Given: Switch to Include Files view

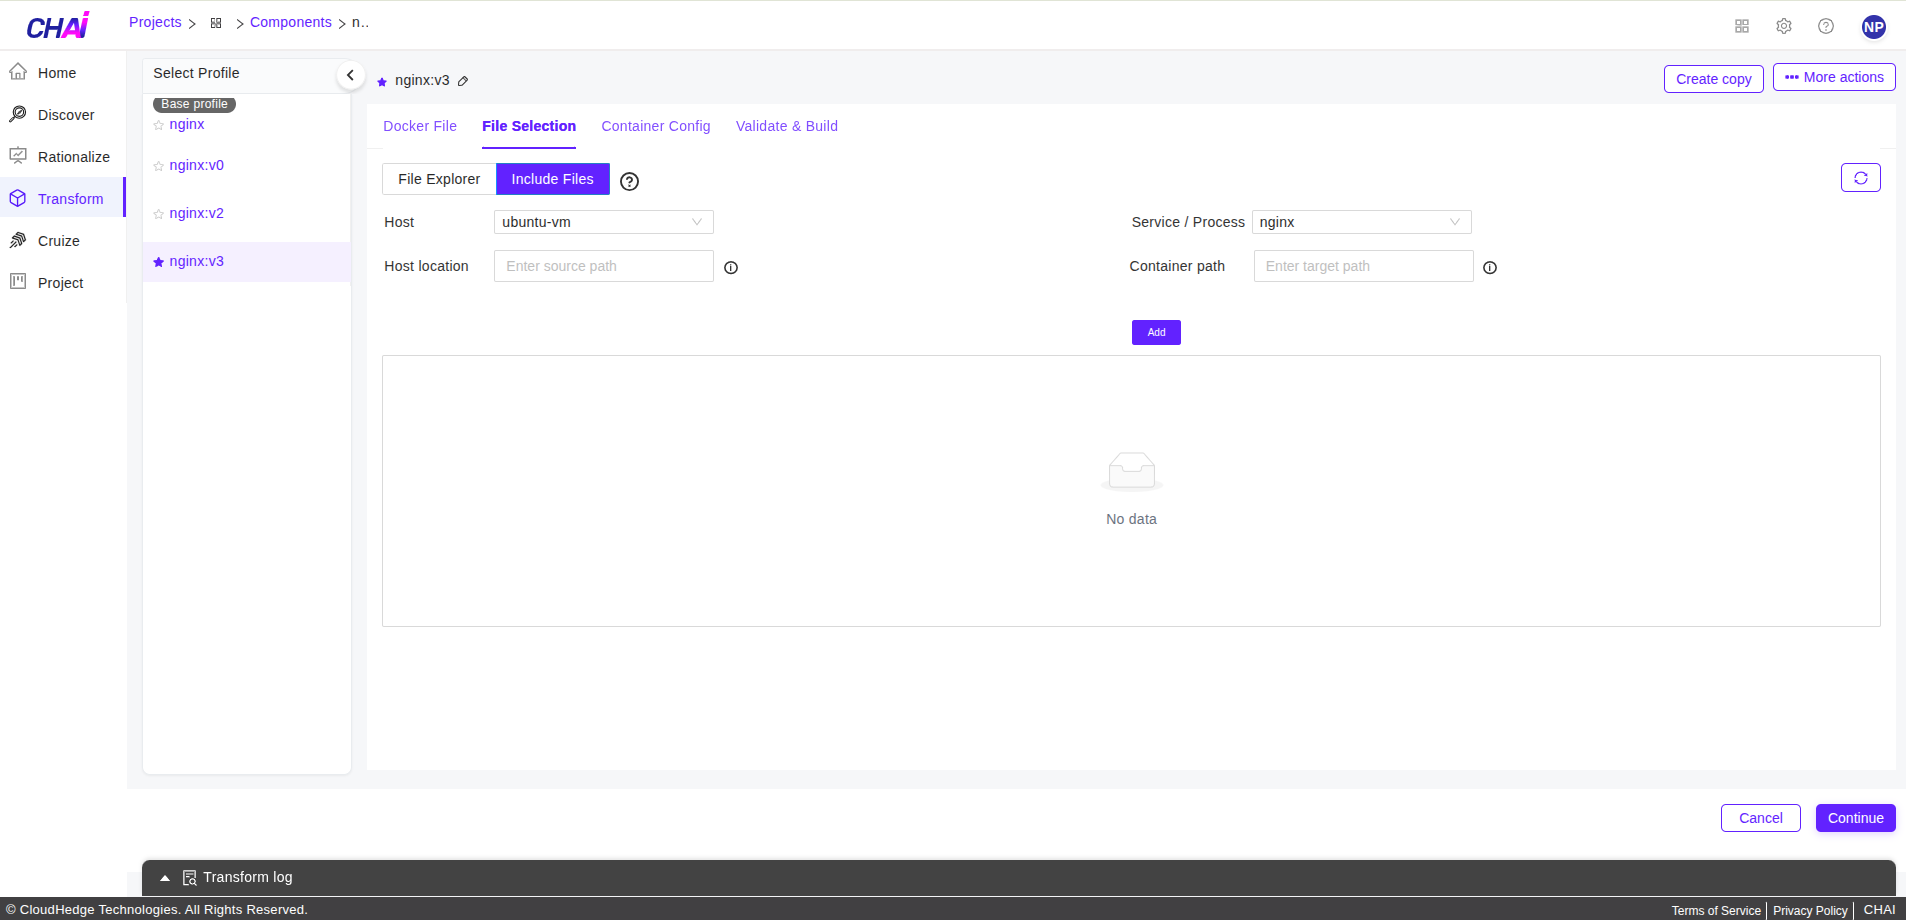Looking at the screenshot, I should pyautogui.click(x=553, y=179).
